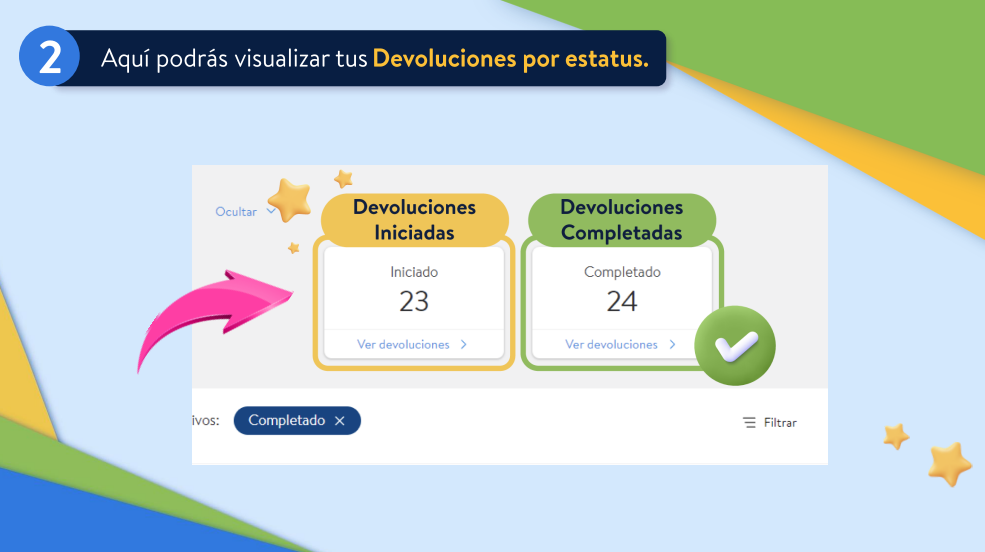Open Ver devoluciones link under Iniciado
The height and width of the screenshot is (552, 985).
[x=403, y=345]
